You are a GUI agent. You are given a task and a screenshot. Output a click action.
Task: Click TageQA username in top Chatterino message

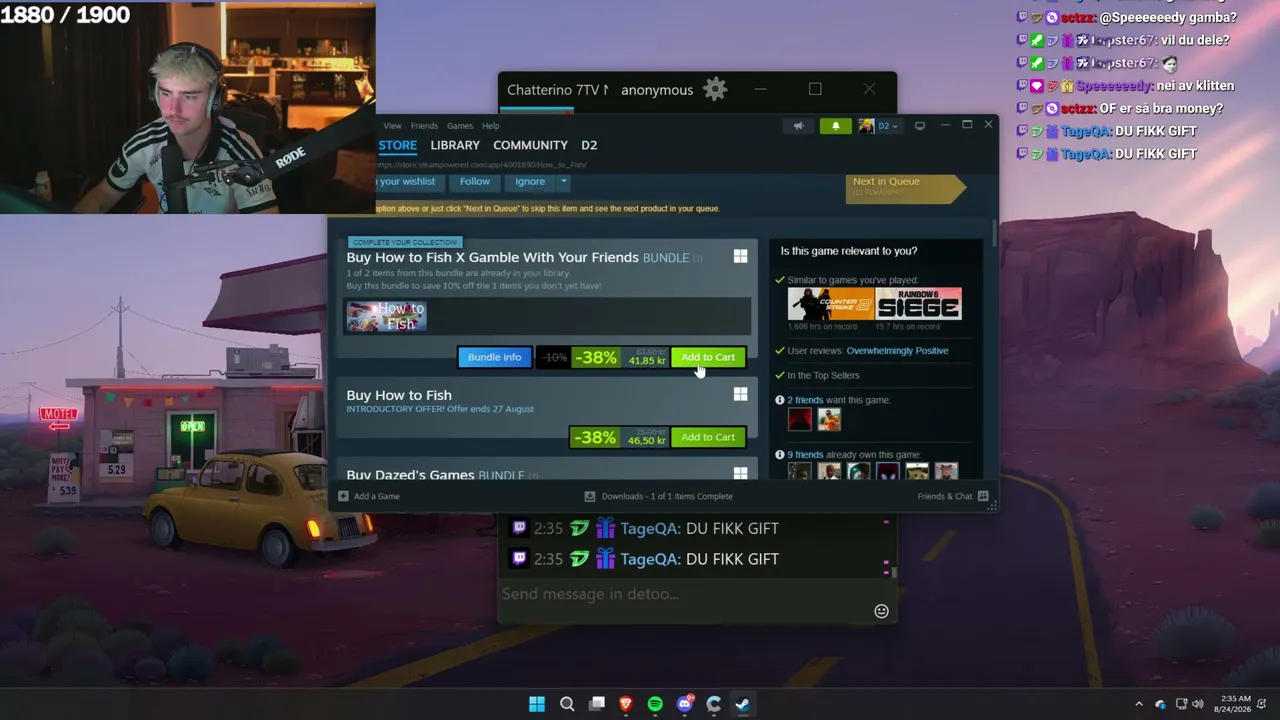[650, 528]
